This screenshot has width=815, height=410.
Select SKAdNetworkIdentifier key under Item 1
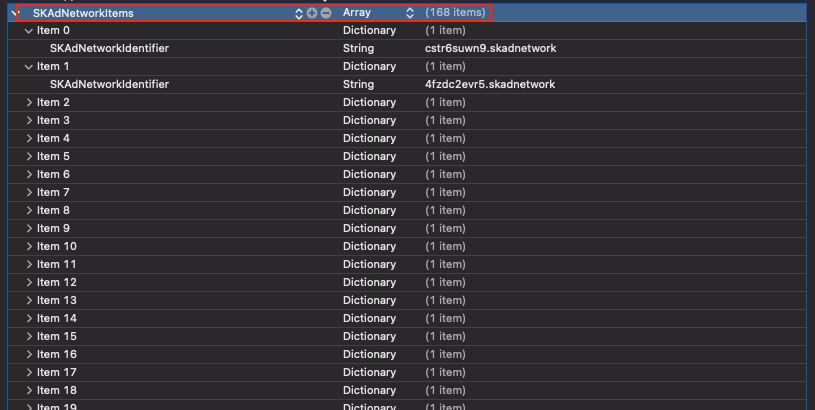tap(109, 85)
